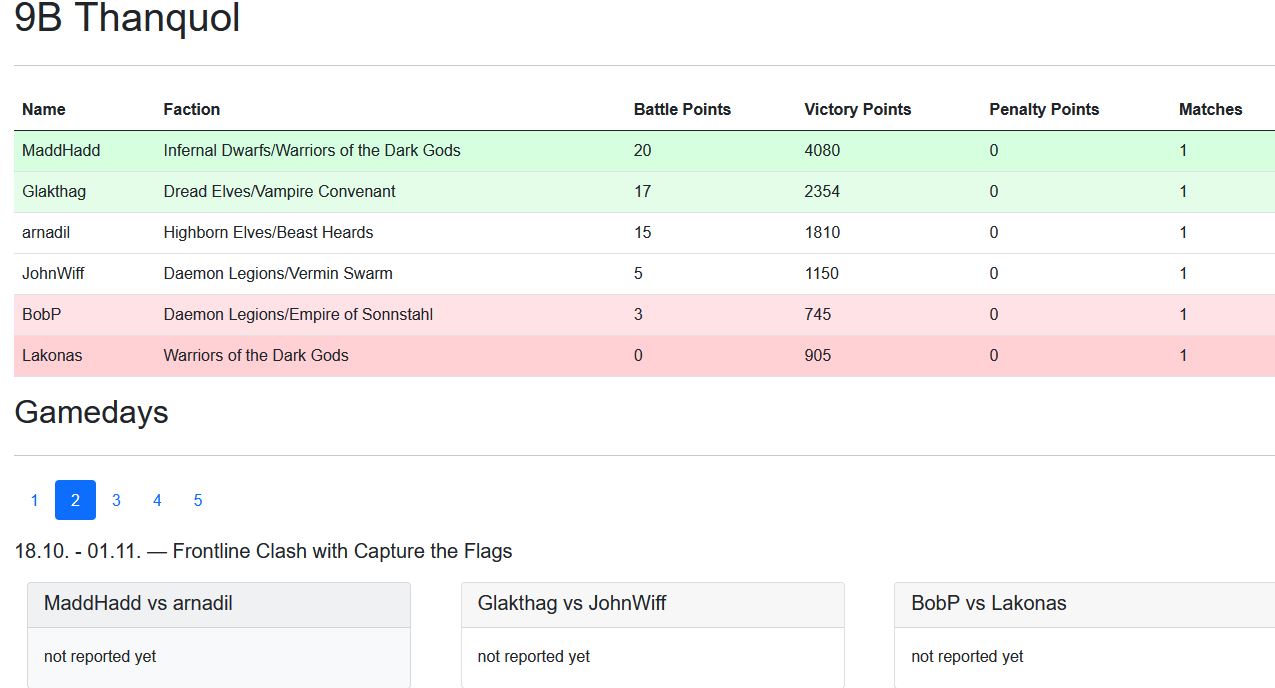Go to gameday page 4

pos(157,500)
